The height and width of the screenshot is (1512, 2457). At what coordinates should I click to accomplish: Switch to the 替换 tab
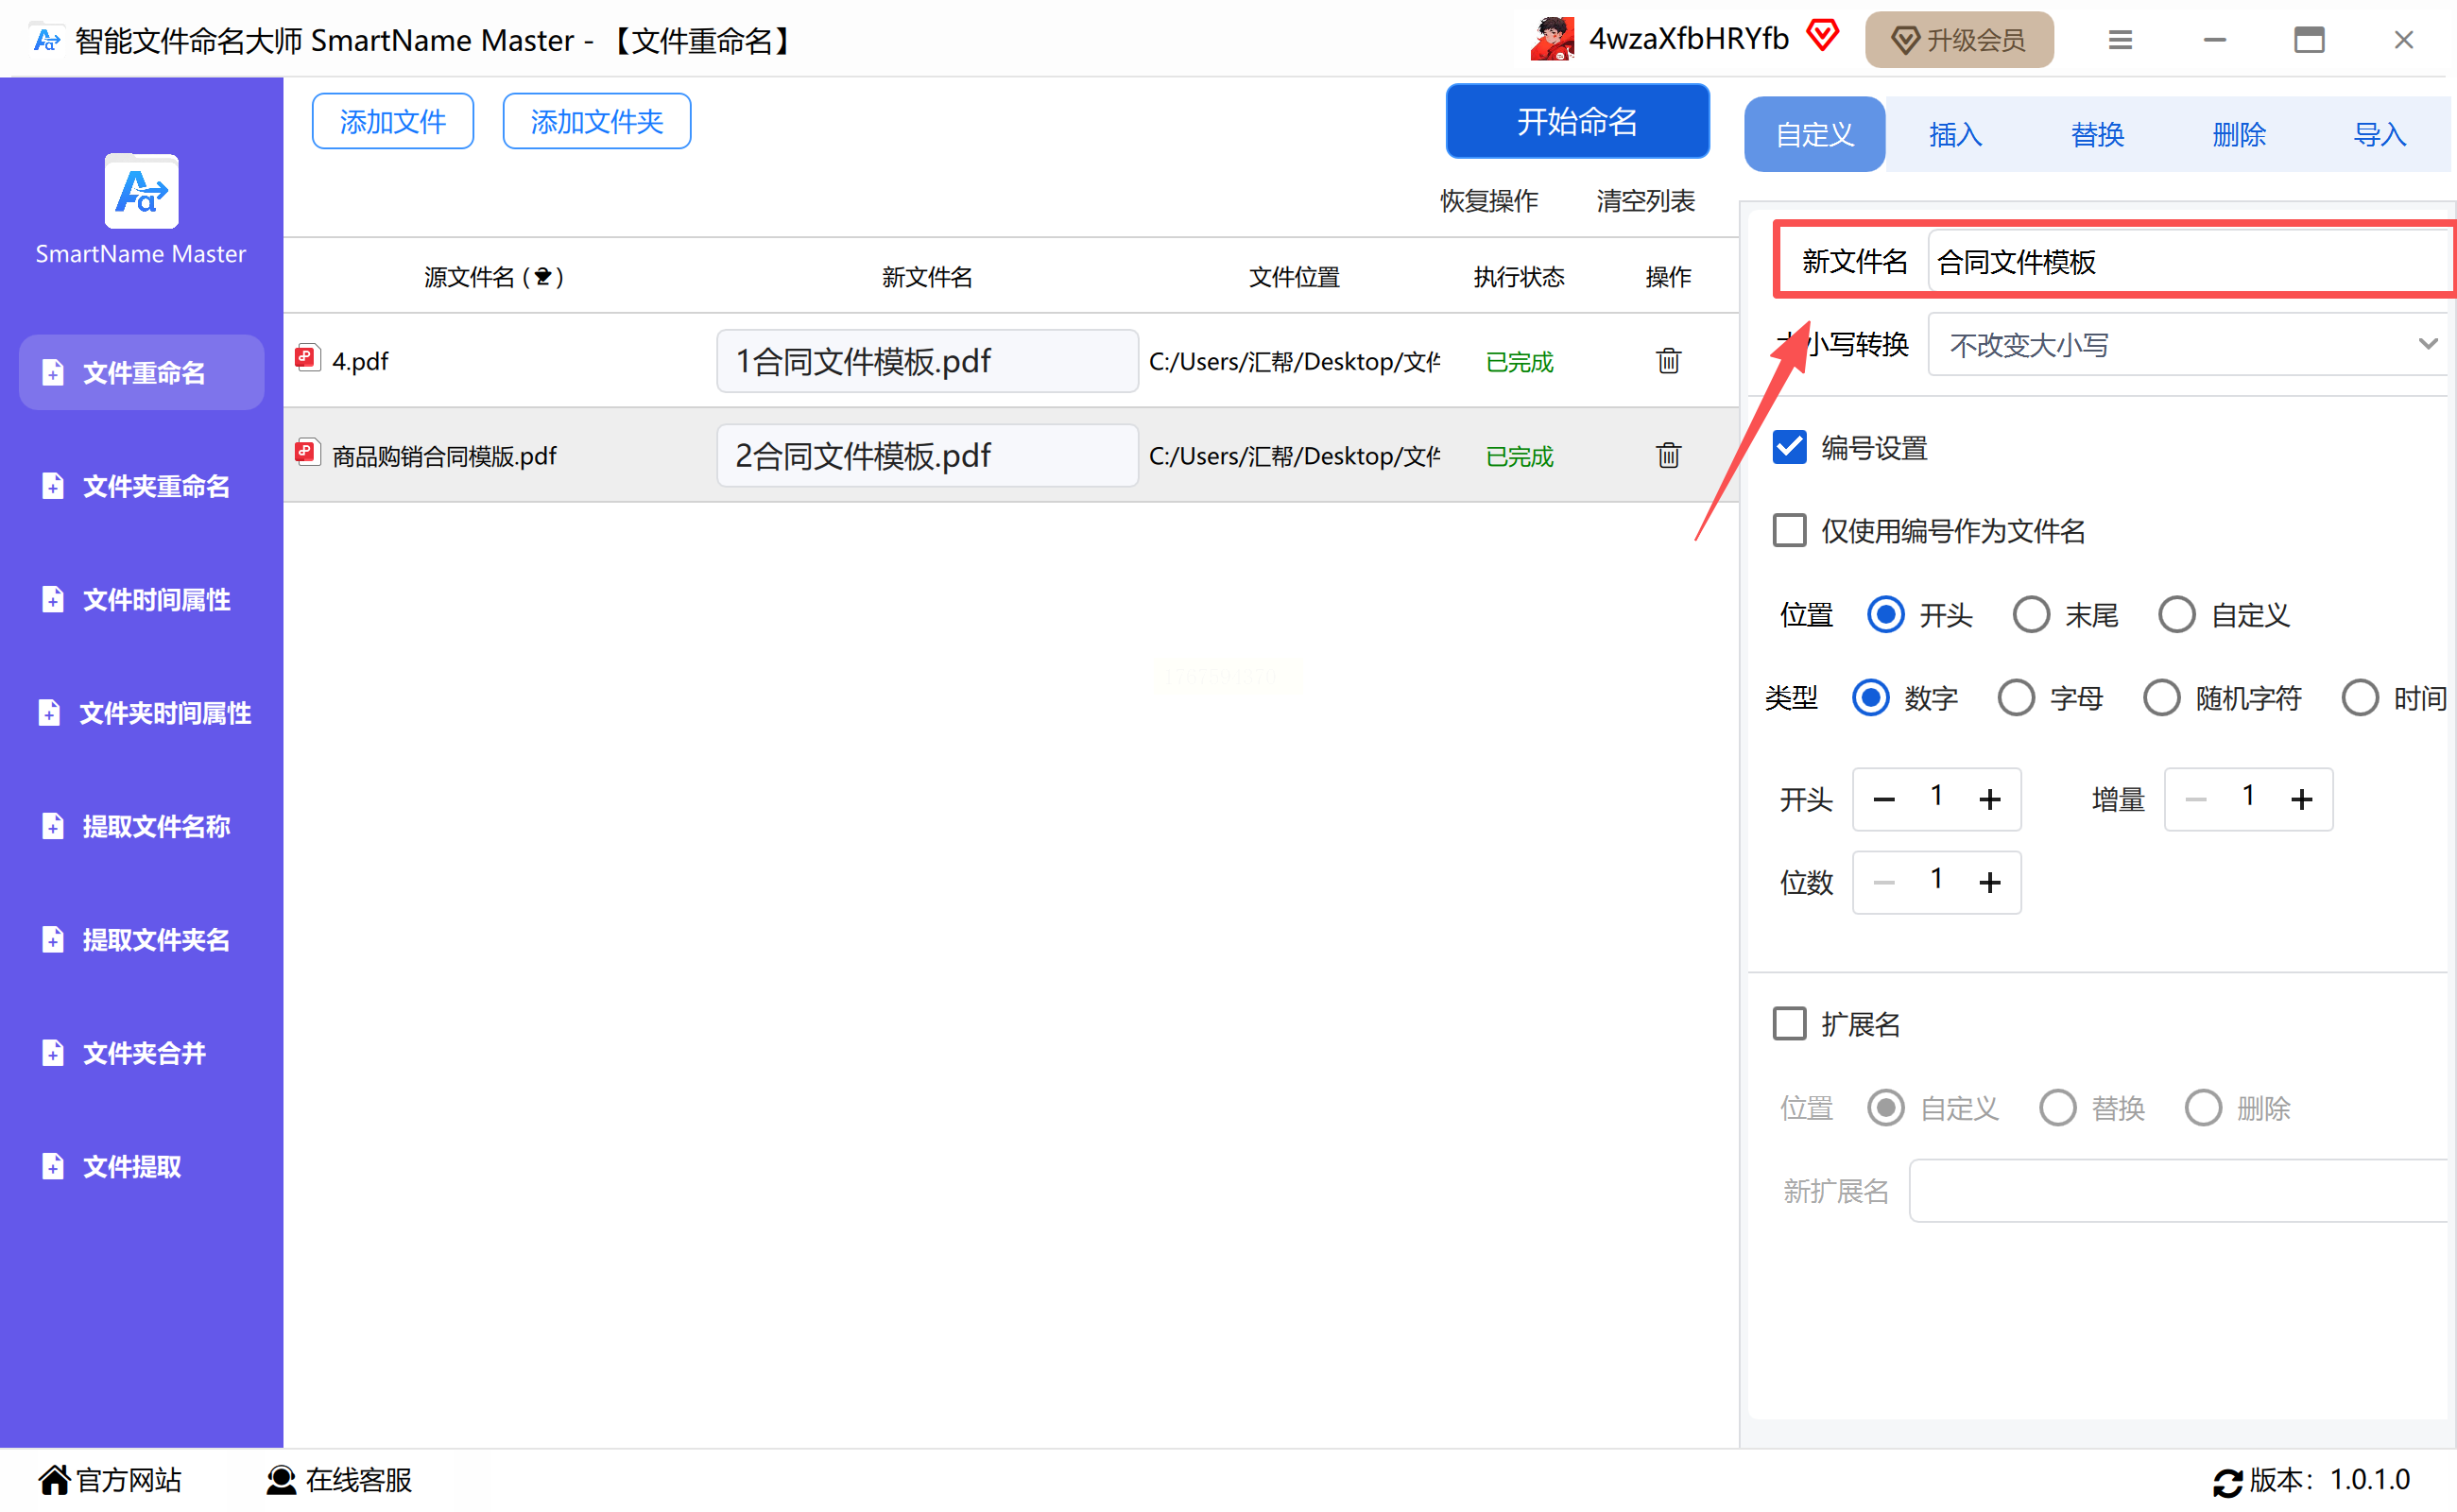pyautogui.click(x=2096, y=134)
